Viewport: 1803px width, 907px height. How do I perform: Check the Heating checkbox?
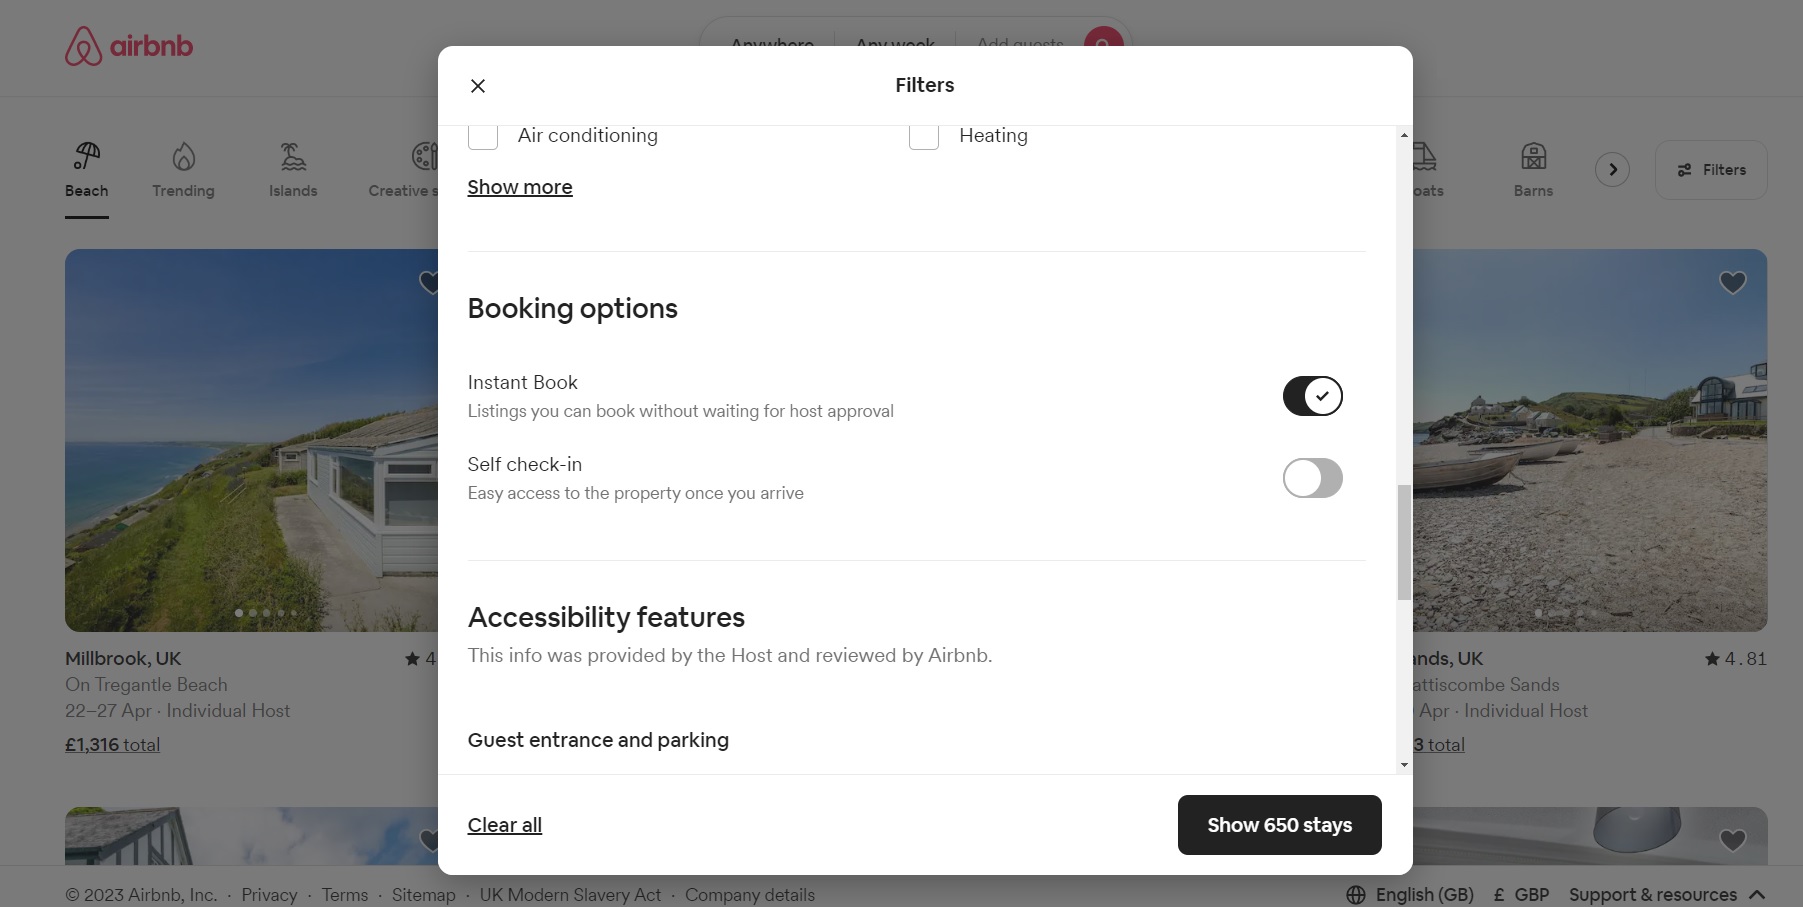923,135
